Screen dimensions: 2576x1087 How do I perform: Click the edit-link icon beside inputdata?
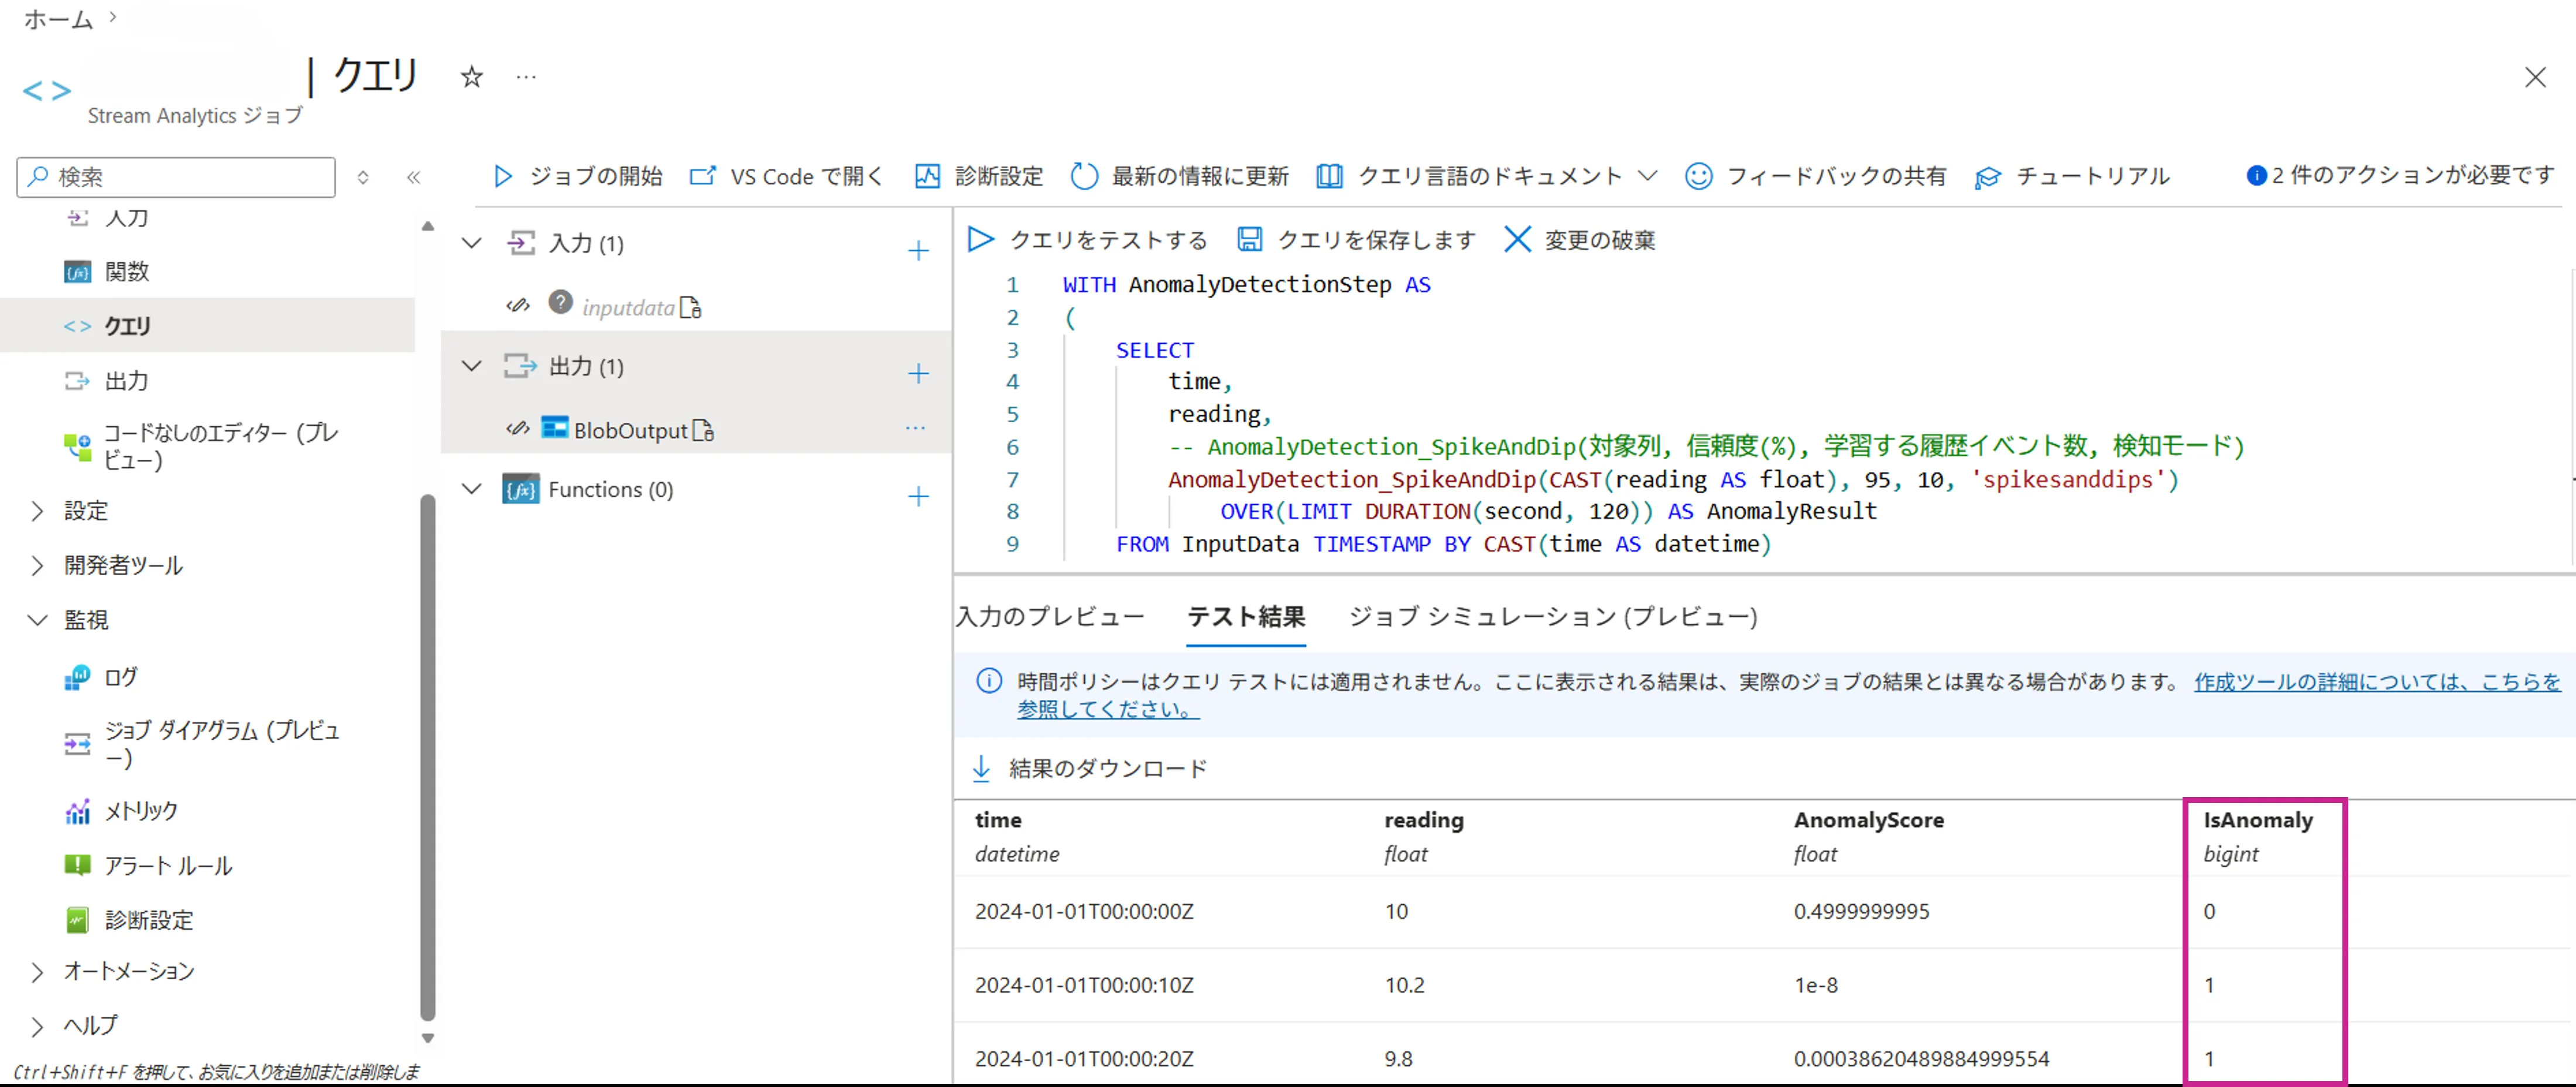(517, 305)
